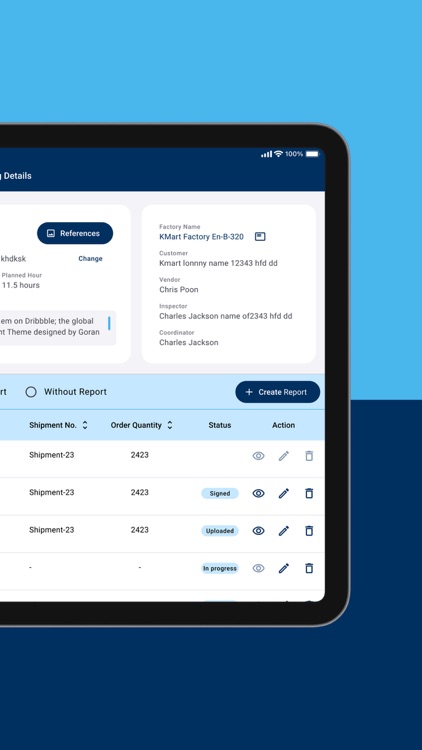Click the Signed status badge
This screenshot has width=422, height=750.
click(x=220, y=494)
